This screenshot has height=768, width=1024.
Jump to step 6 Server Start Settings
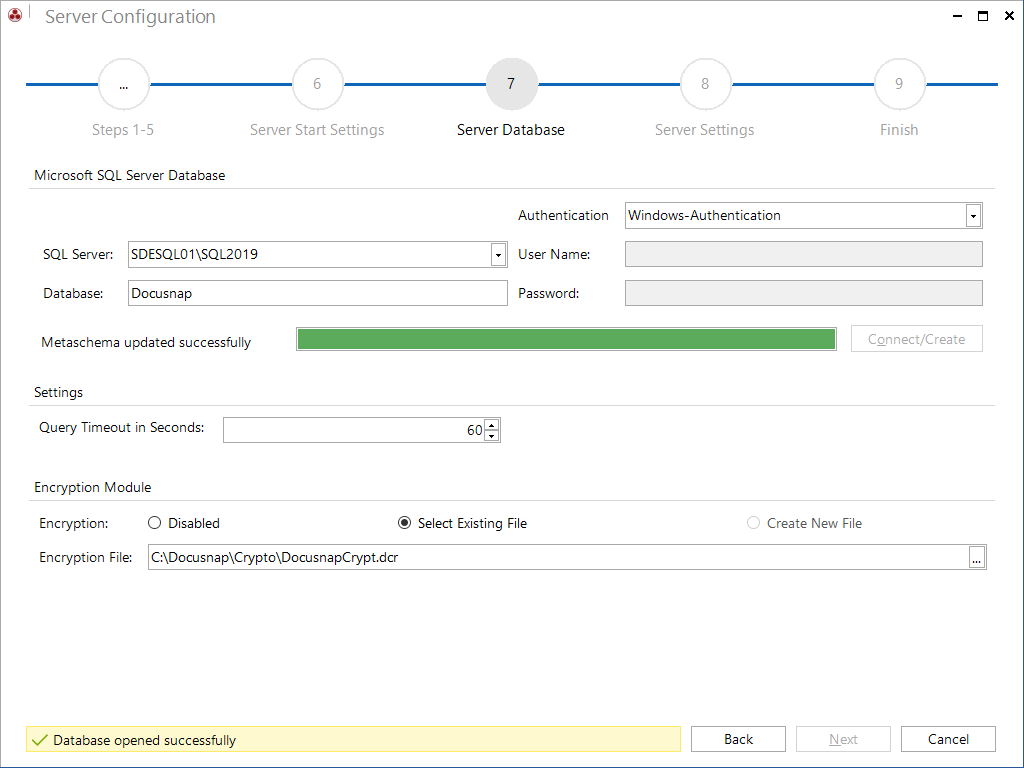[x=317, y=84]
